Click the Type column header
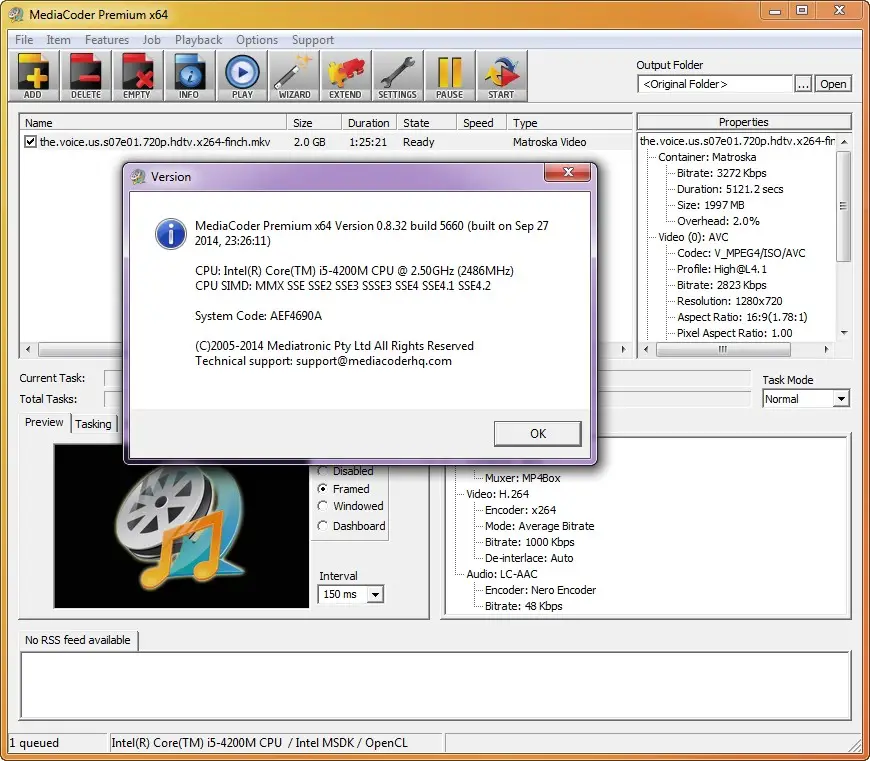The width and height of the screenshot is (870, 761). [569, 123]
